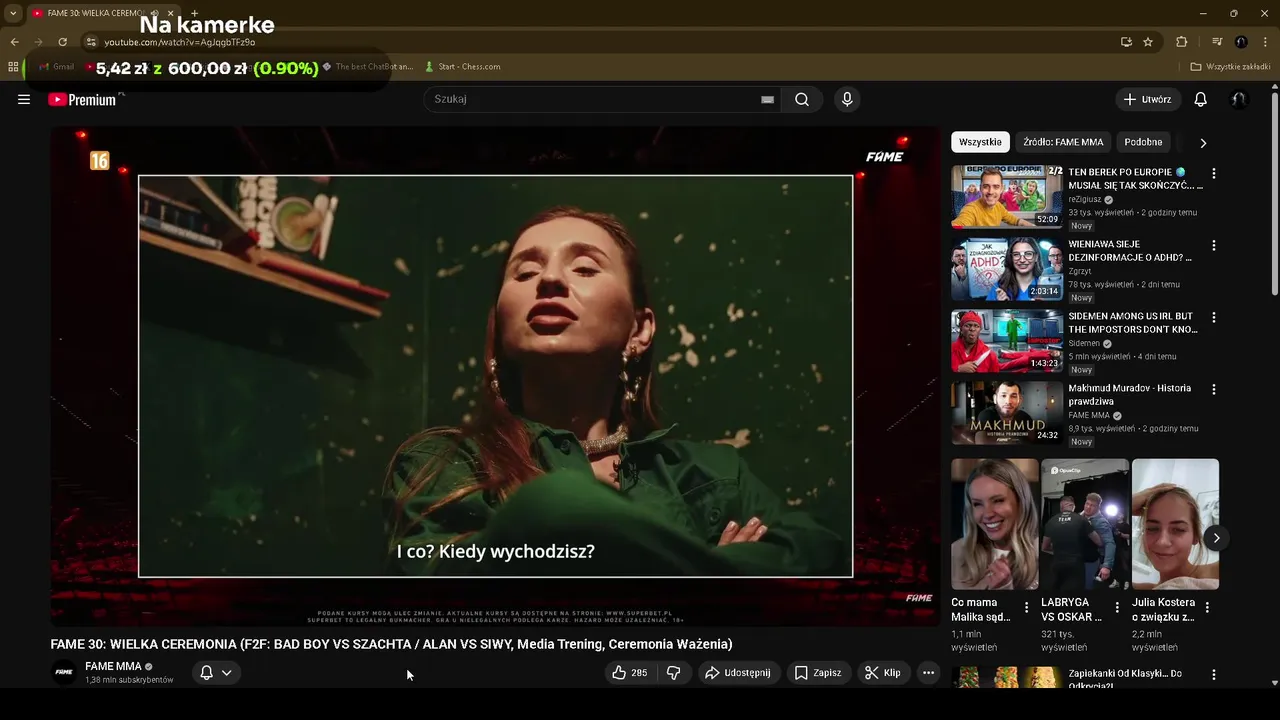This screenshot has width=1280, height=720.
Task: Click Udostępnij share button
Action: 738,673
